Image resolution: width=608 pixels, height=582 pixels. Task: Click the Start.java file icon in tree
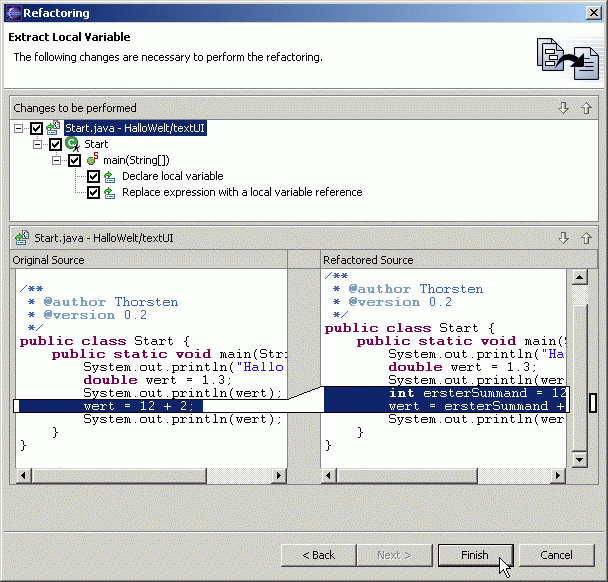point(54,128)
